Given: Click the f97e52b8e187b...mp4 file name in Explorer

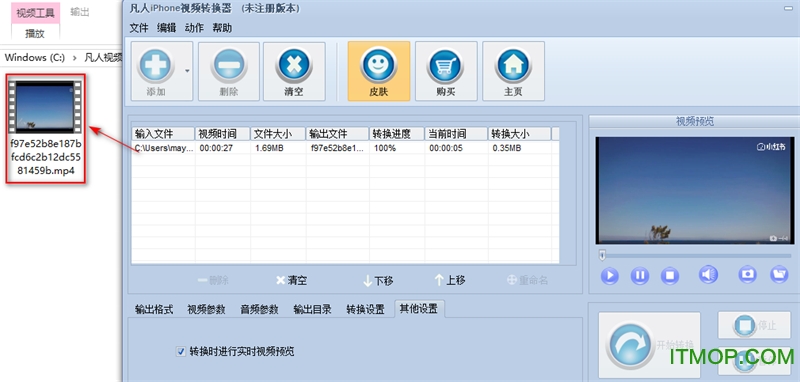Looking at the screenshot, I should tap(45, 157).
